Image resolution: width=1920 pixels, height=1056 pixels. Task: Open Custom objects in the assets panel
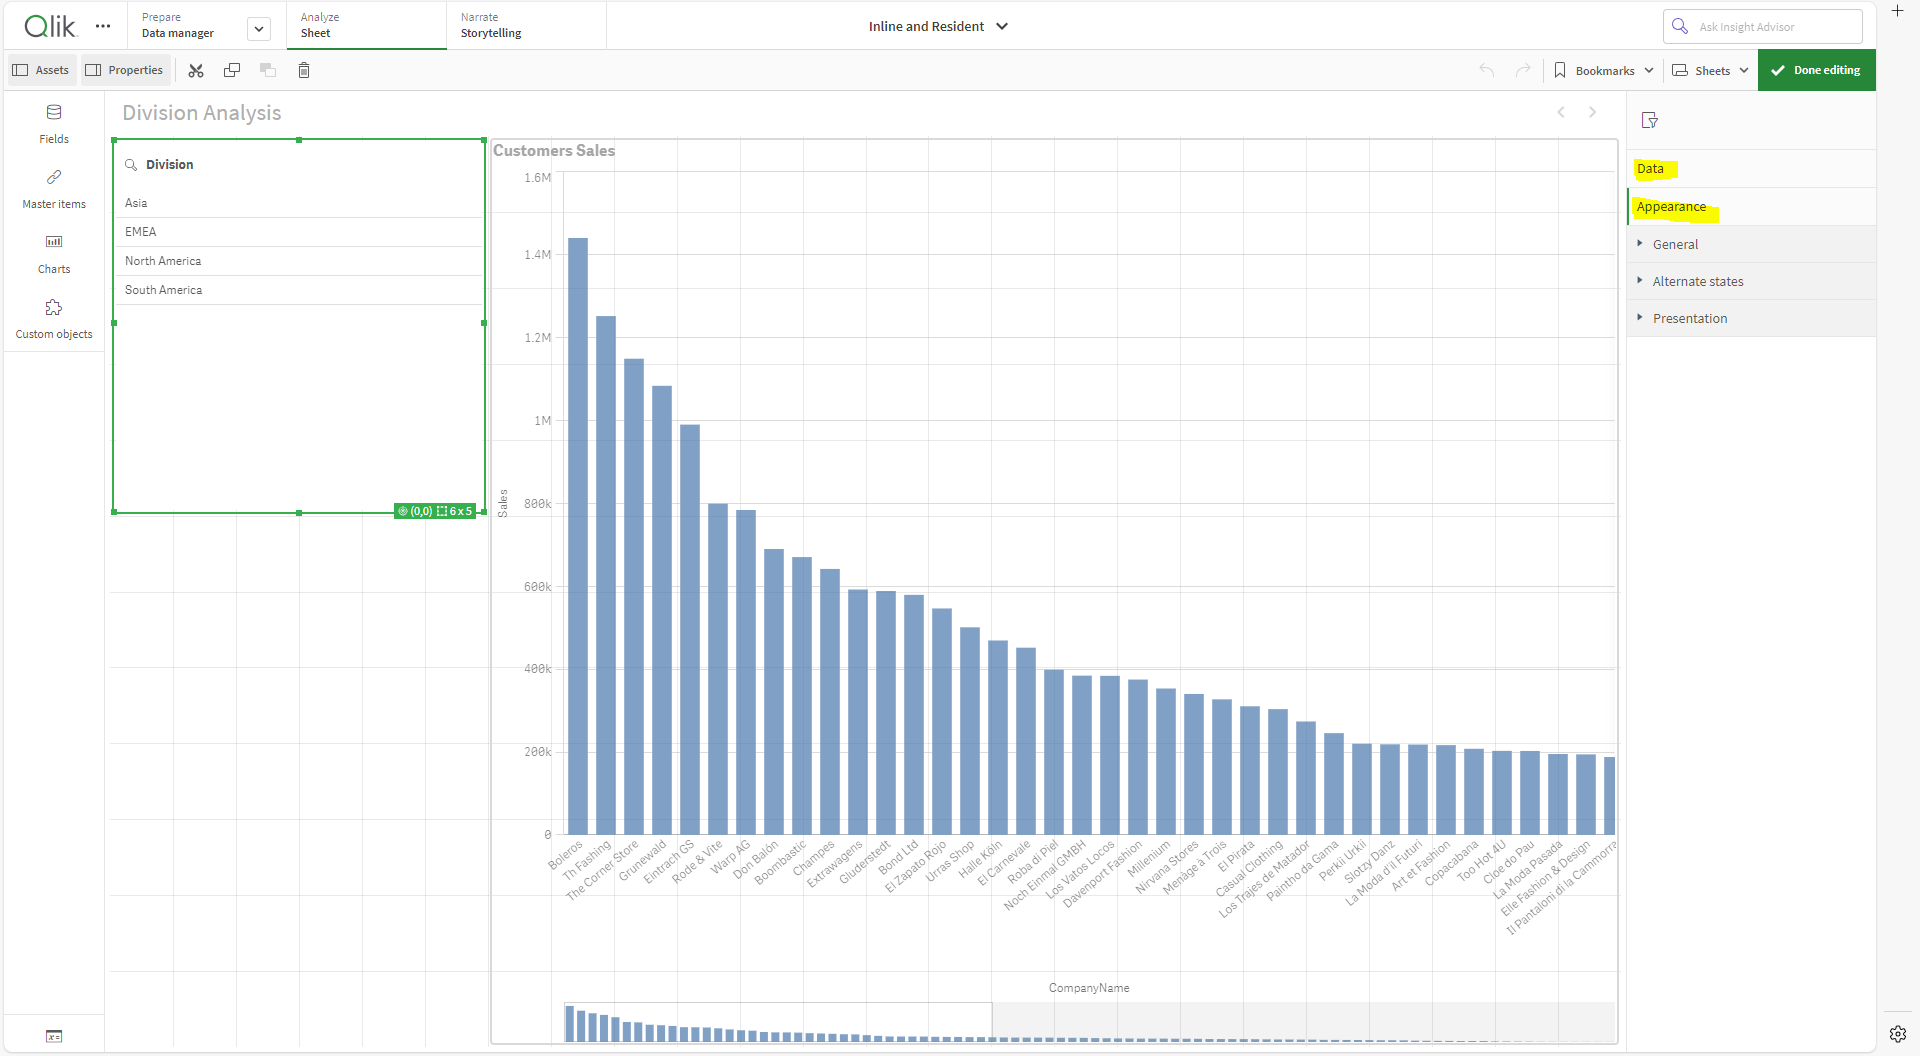pyautogui.click(x=54, y=319)
